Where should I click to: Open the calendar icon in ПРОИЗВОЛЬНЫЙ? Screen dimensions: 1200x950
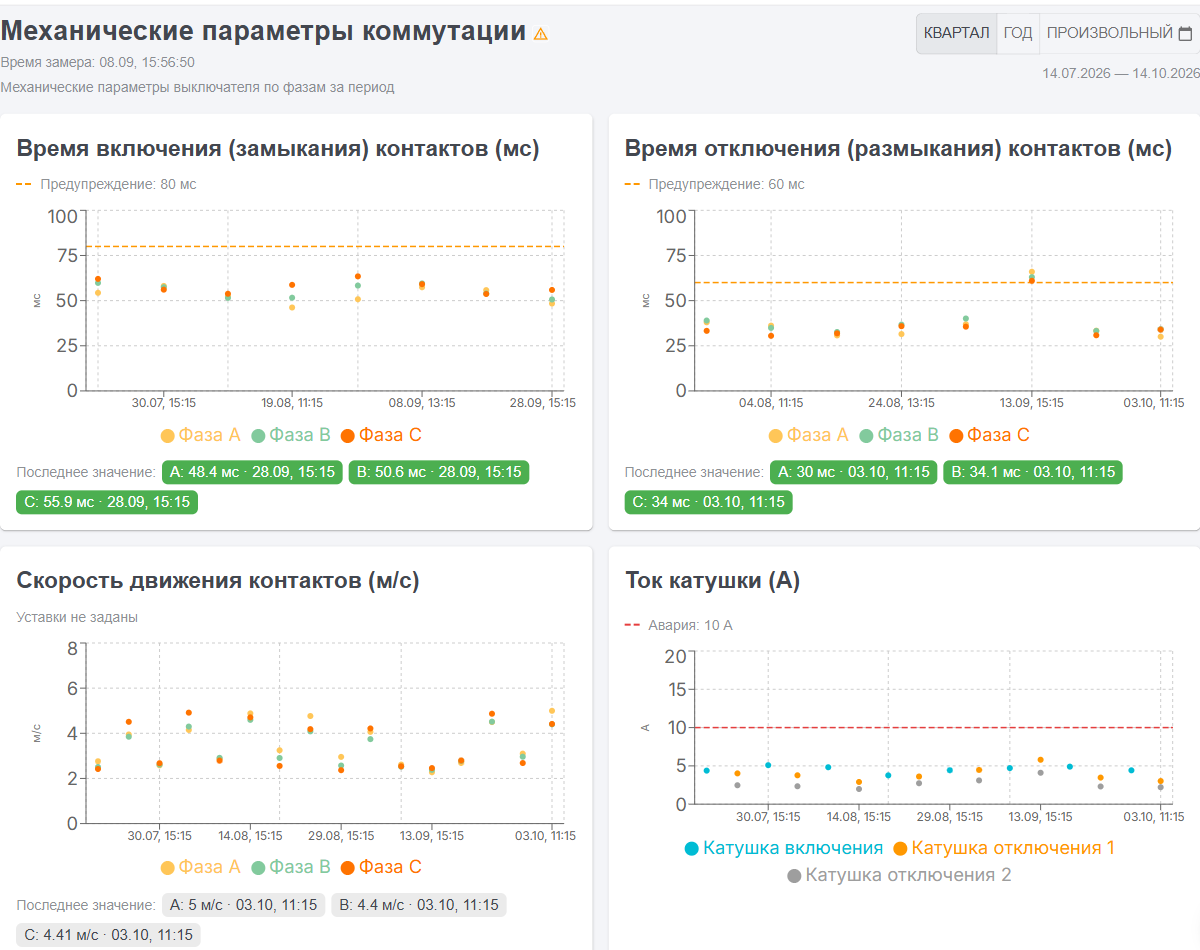tap(1185, 34)
